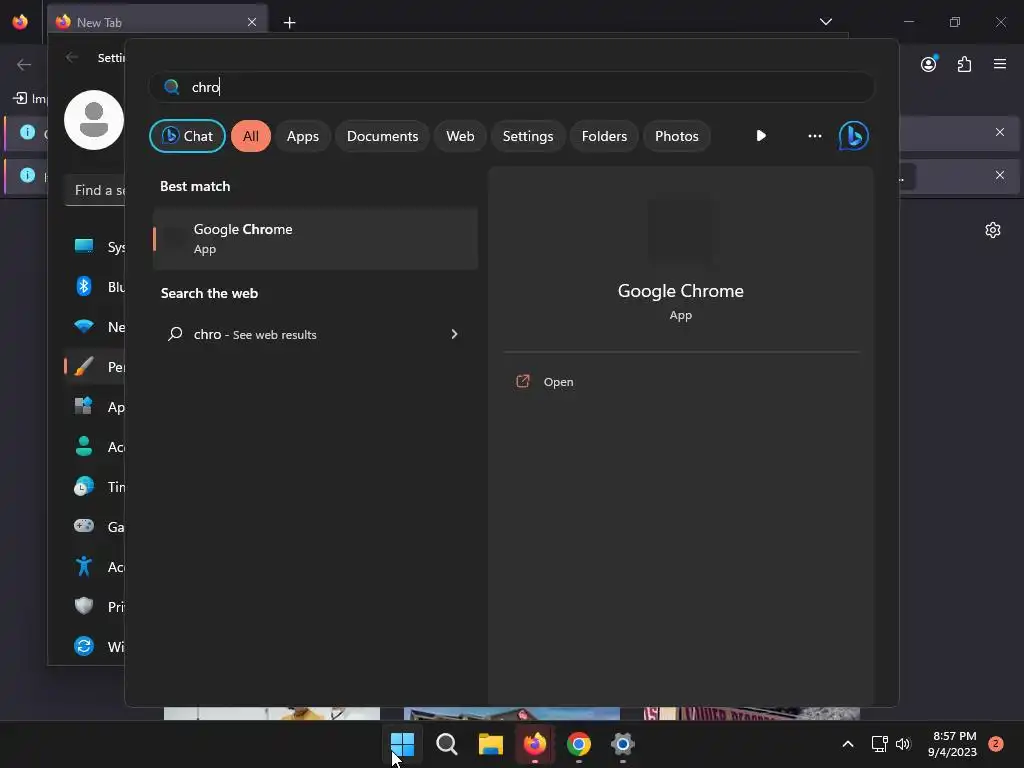This screenshot has width=1024, height=768.
Task: Select the All search filter
Action: pyautogui.click(x=251, y=136)
